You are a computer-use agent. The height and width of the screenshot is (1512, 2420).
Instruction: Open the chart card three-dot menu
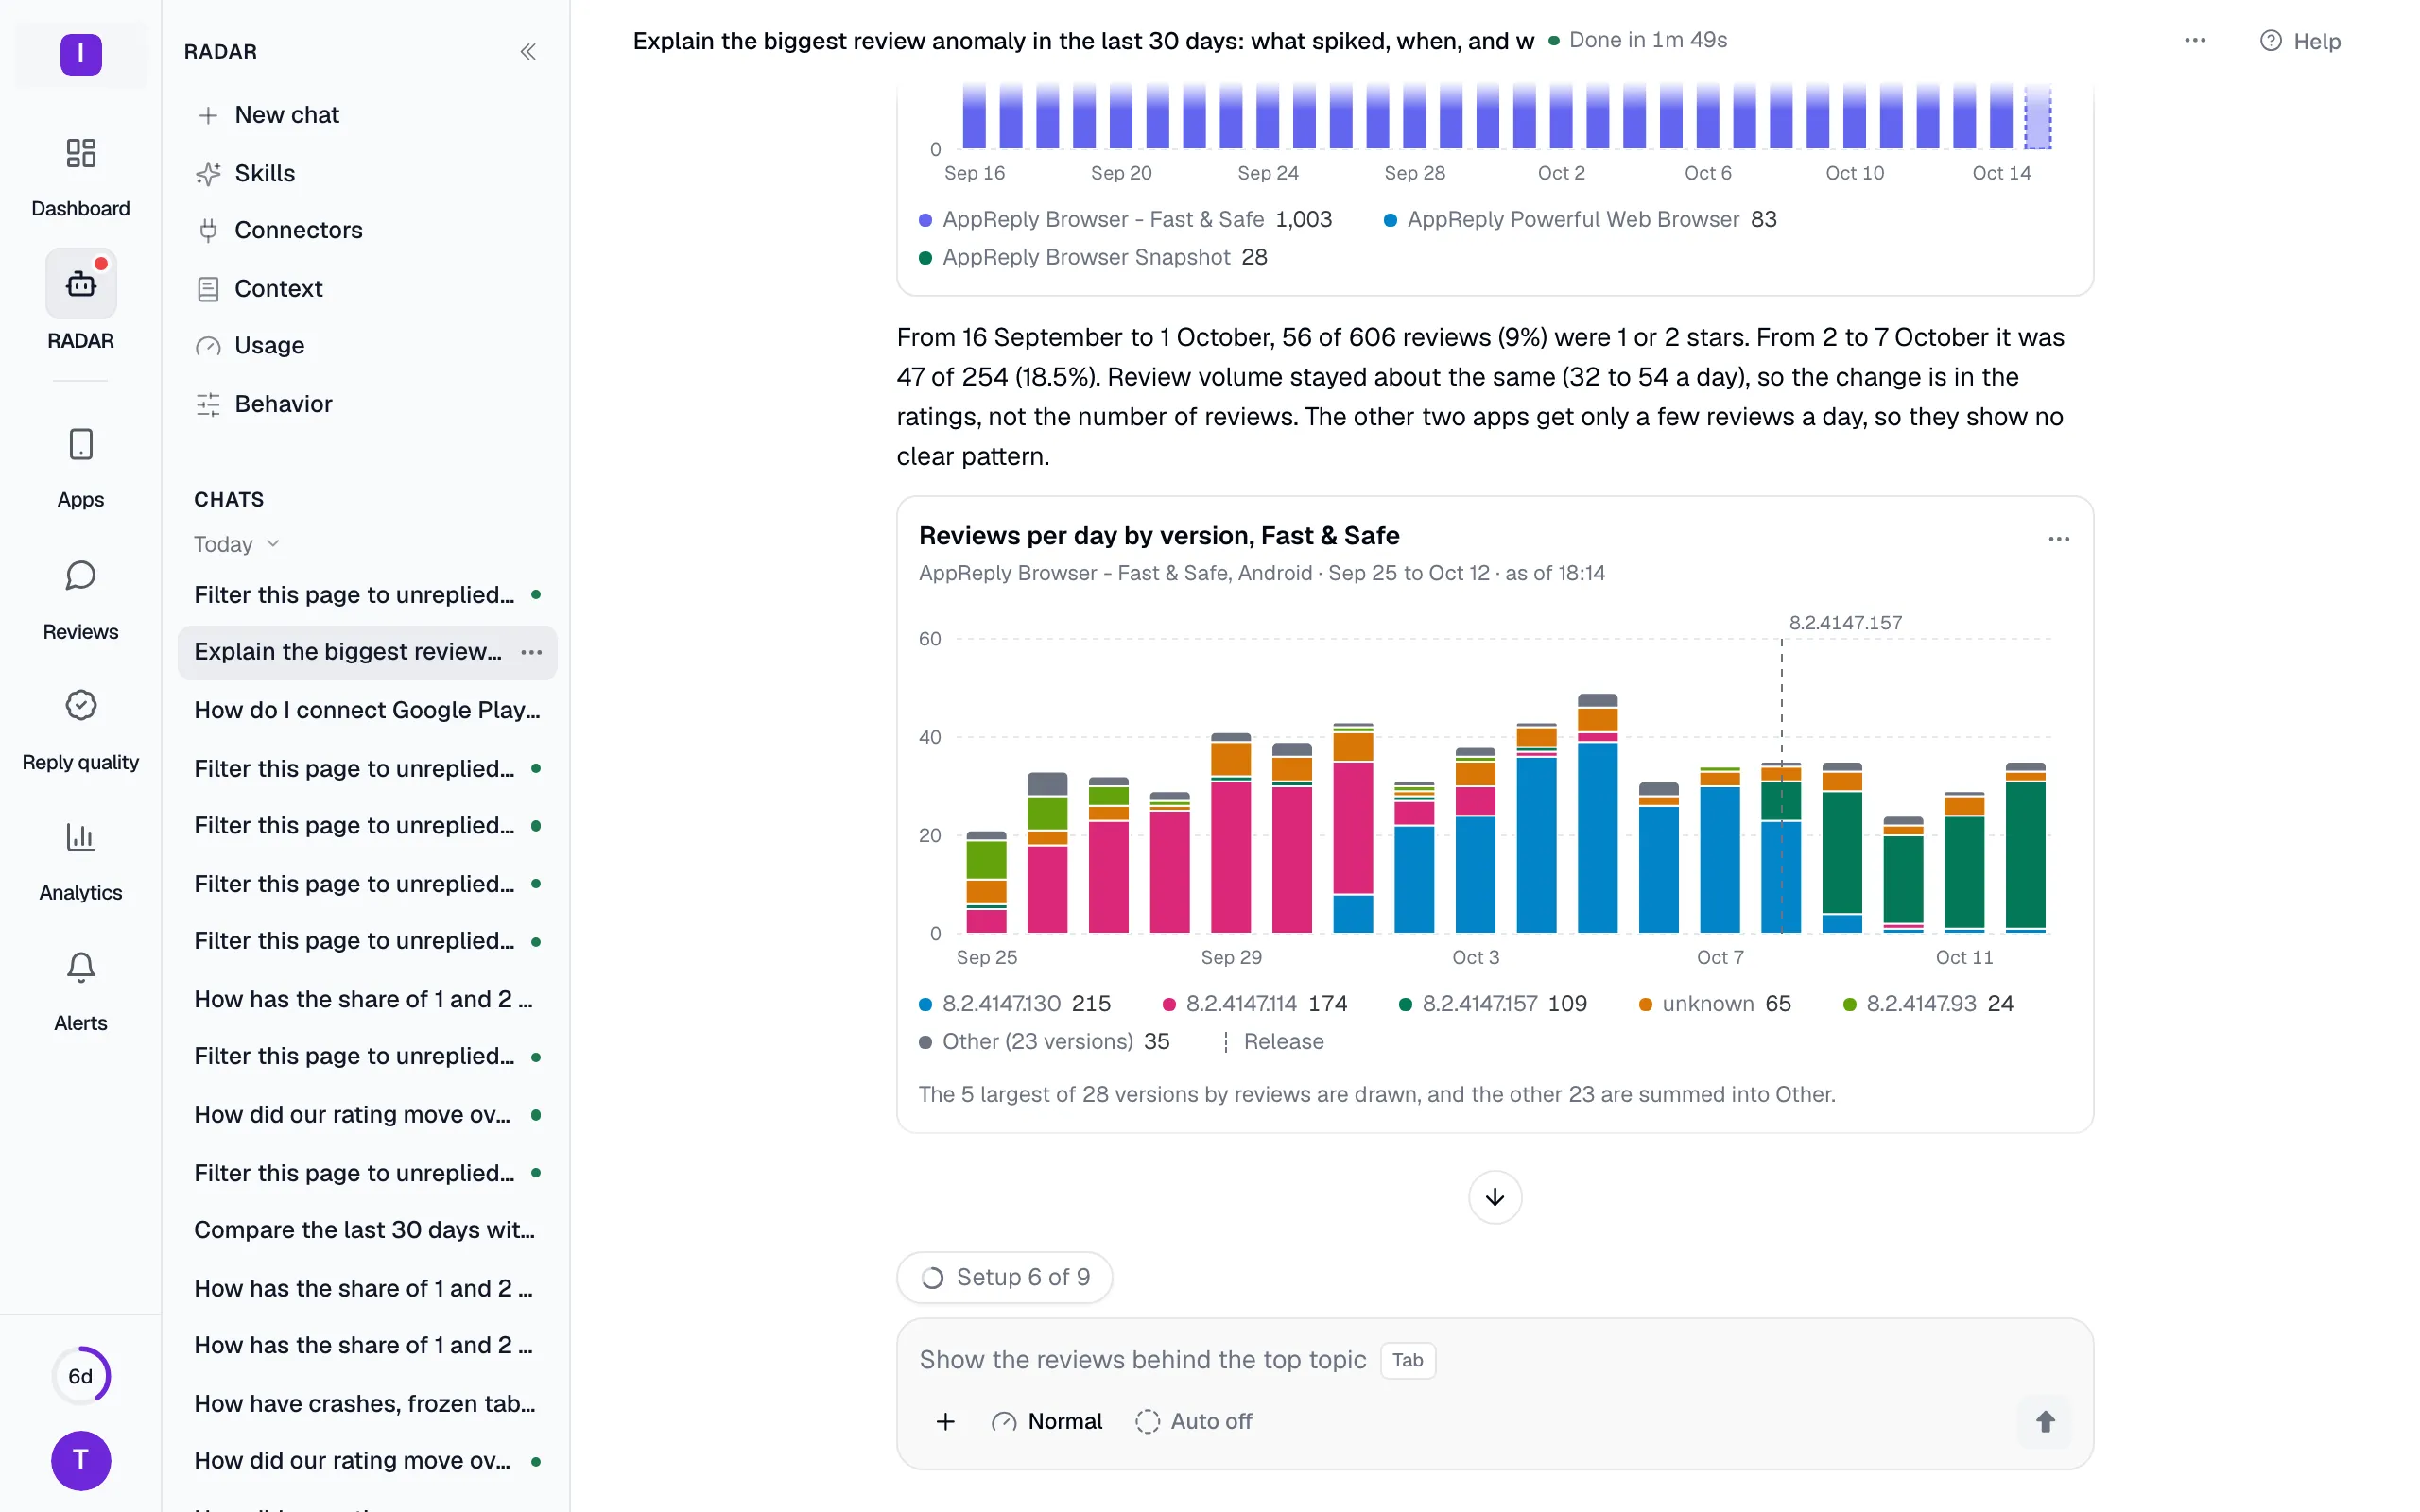[x=2058, y=539]
